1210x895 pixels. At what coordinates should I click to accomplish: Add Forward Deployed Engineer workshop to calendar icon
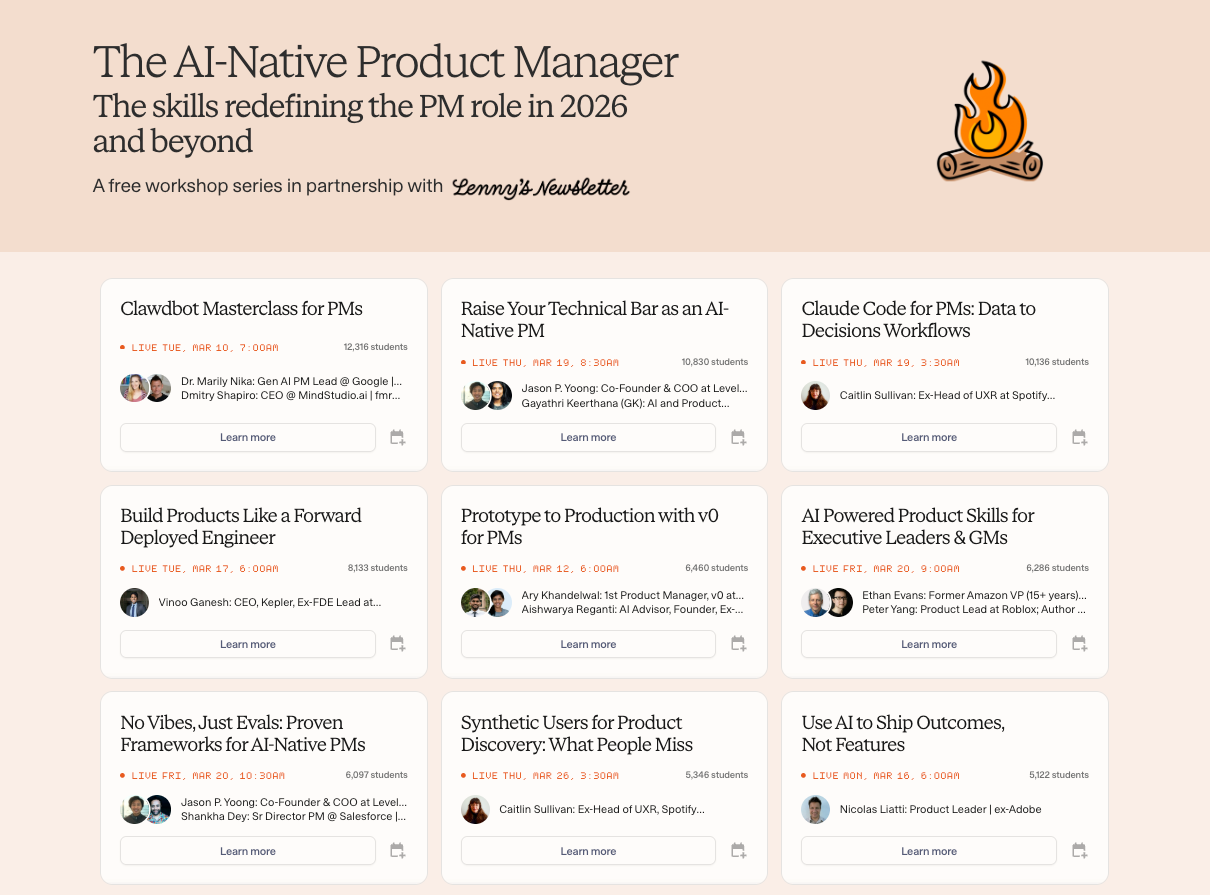397,645
